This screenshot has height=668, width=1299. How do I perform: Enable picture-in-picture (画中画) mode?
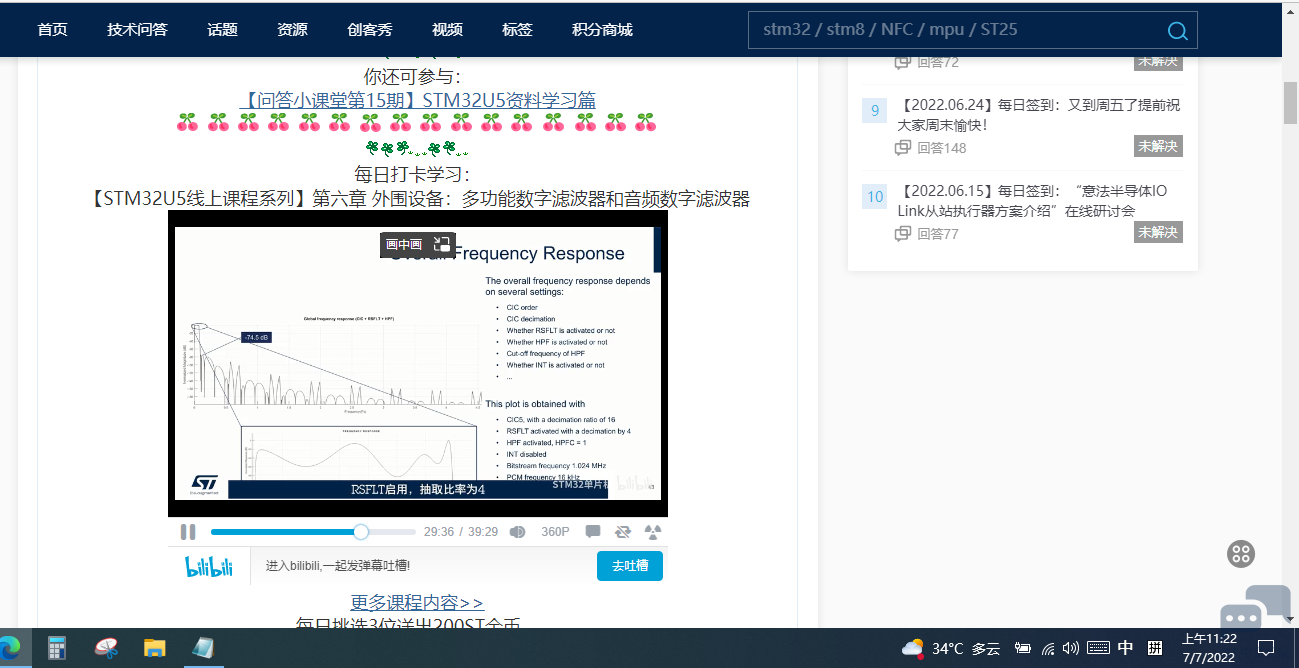417,244
